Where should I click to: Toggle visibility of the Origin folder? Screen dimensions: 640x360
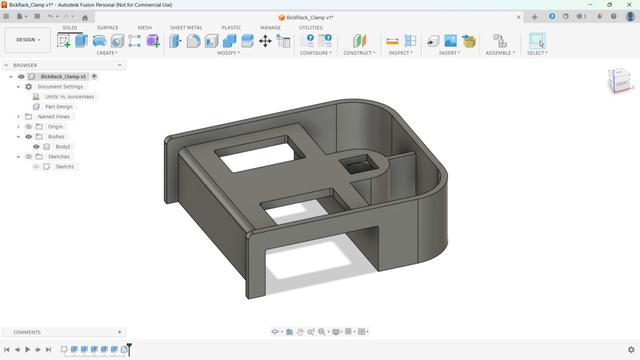pyautogui.click(x=29, y=127)
